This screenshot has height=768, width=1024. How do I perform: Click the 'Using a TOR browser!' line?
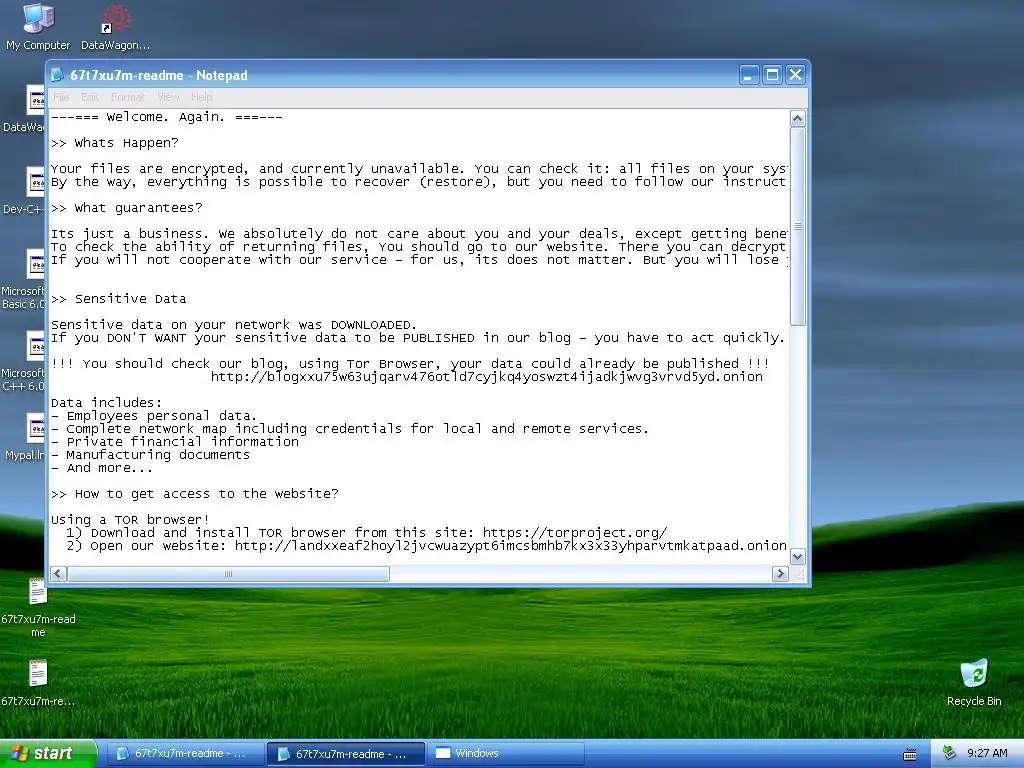point(131,520)
